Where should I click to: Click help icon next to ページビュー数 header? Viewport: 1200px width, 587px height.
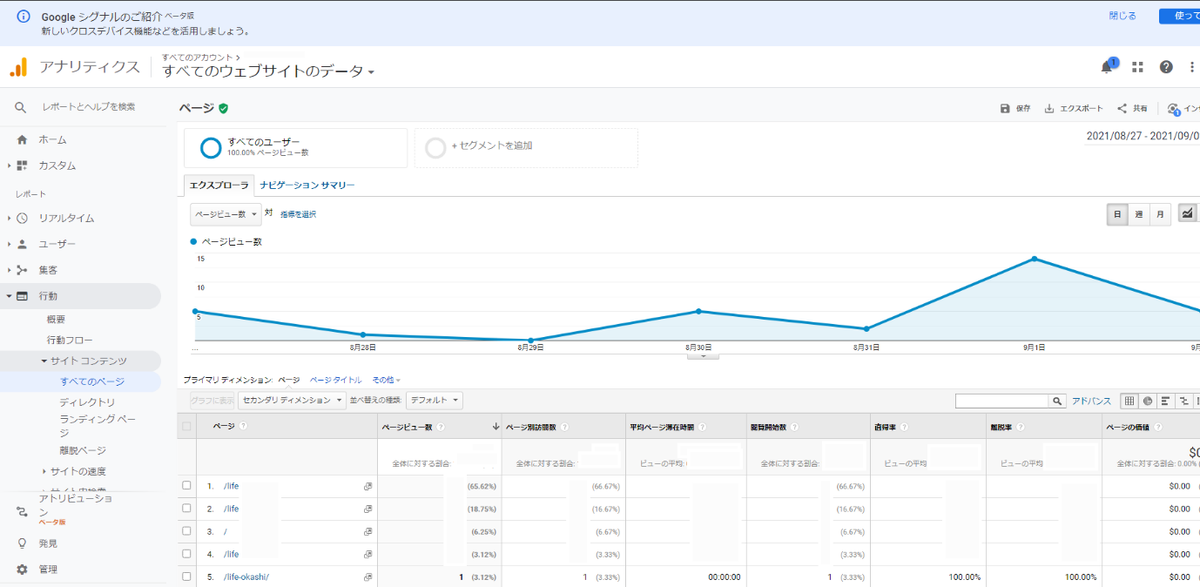click(x=441, y=426)
